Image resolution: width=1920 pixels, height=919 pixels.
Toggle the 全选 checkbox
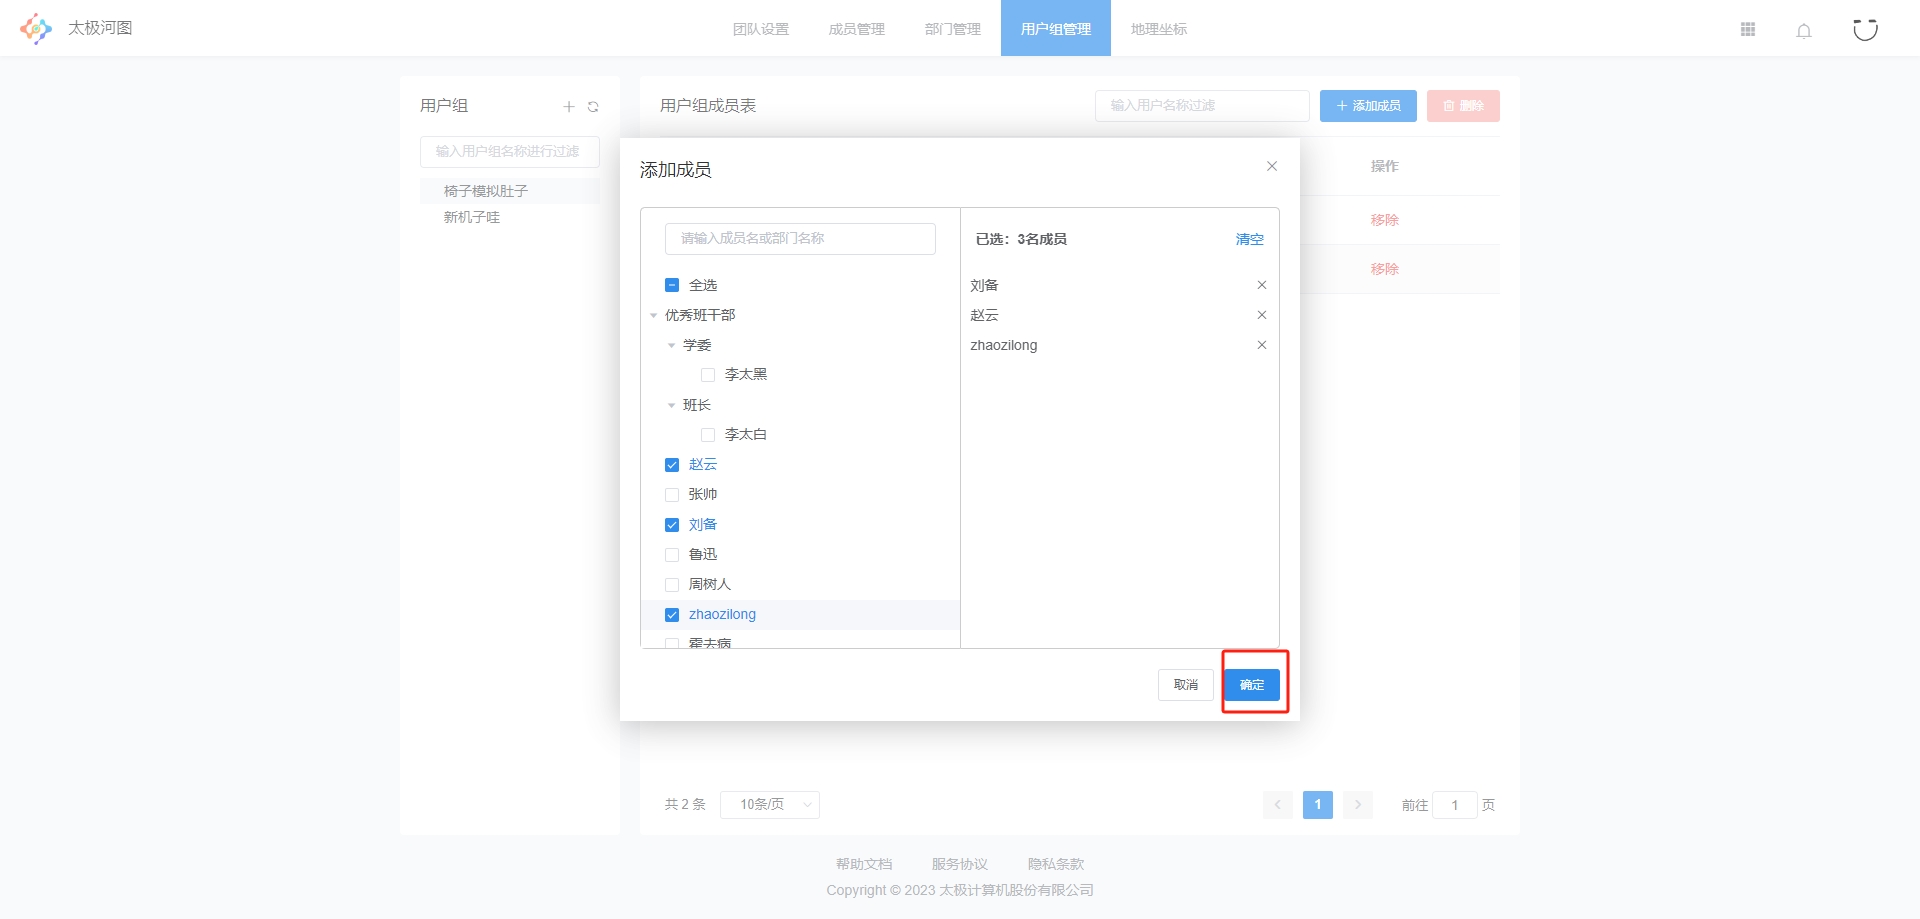[672, 285]
